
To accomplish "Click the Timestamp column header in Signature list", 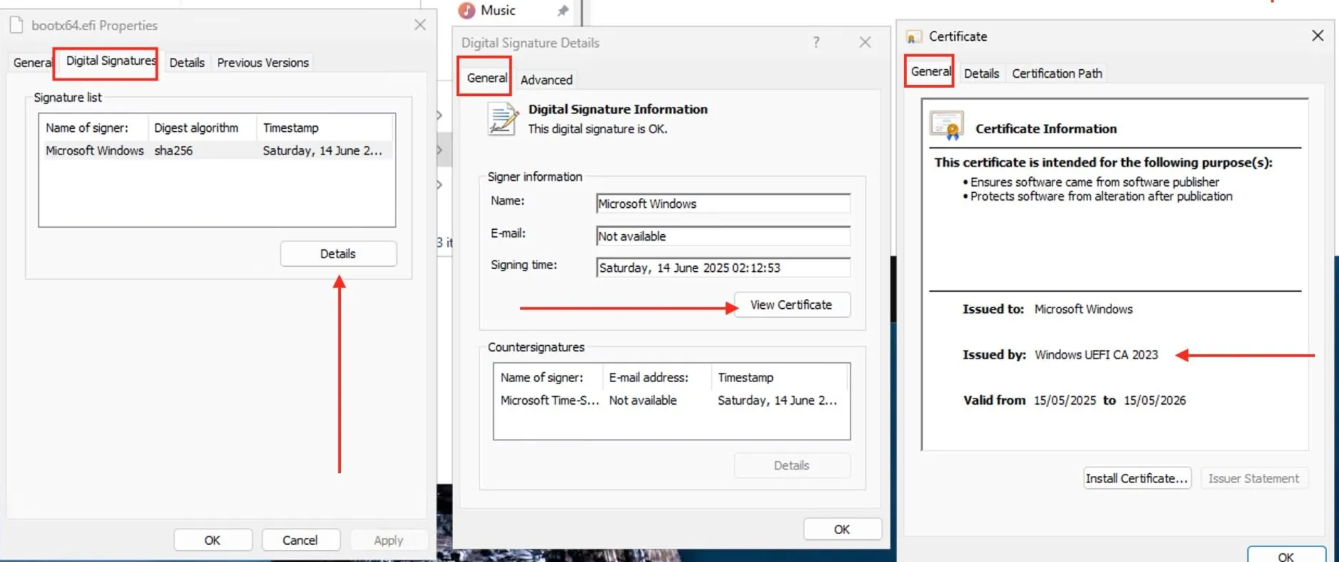I will tap(326, 128).
